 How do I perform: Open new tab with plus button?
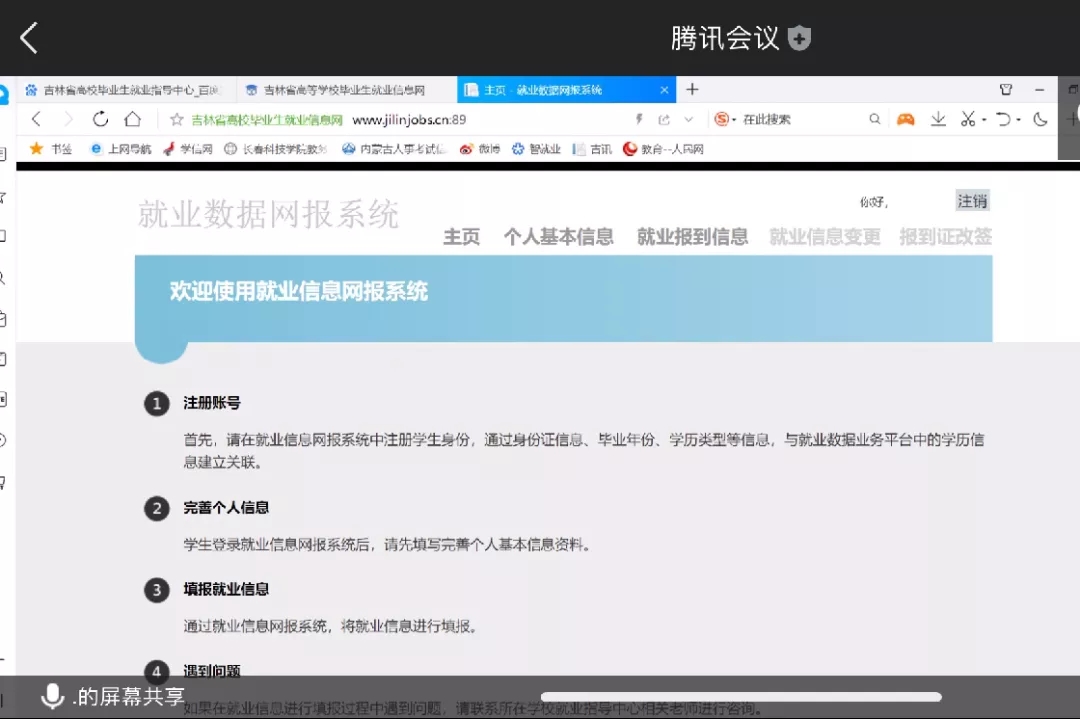pos(692,90)
